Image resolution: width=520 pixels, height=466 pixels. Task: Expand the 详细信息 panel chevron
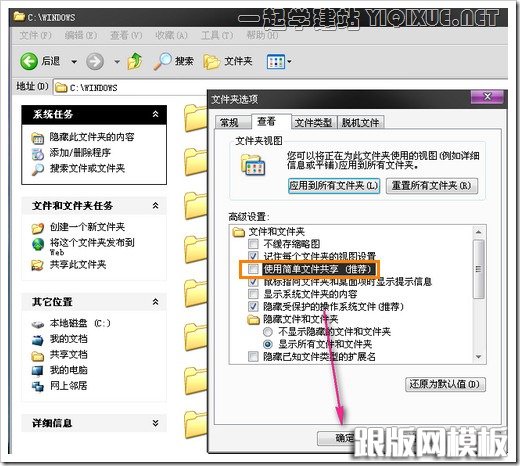pyautogui.click(x=155, y=423)
